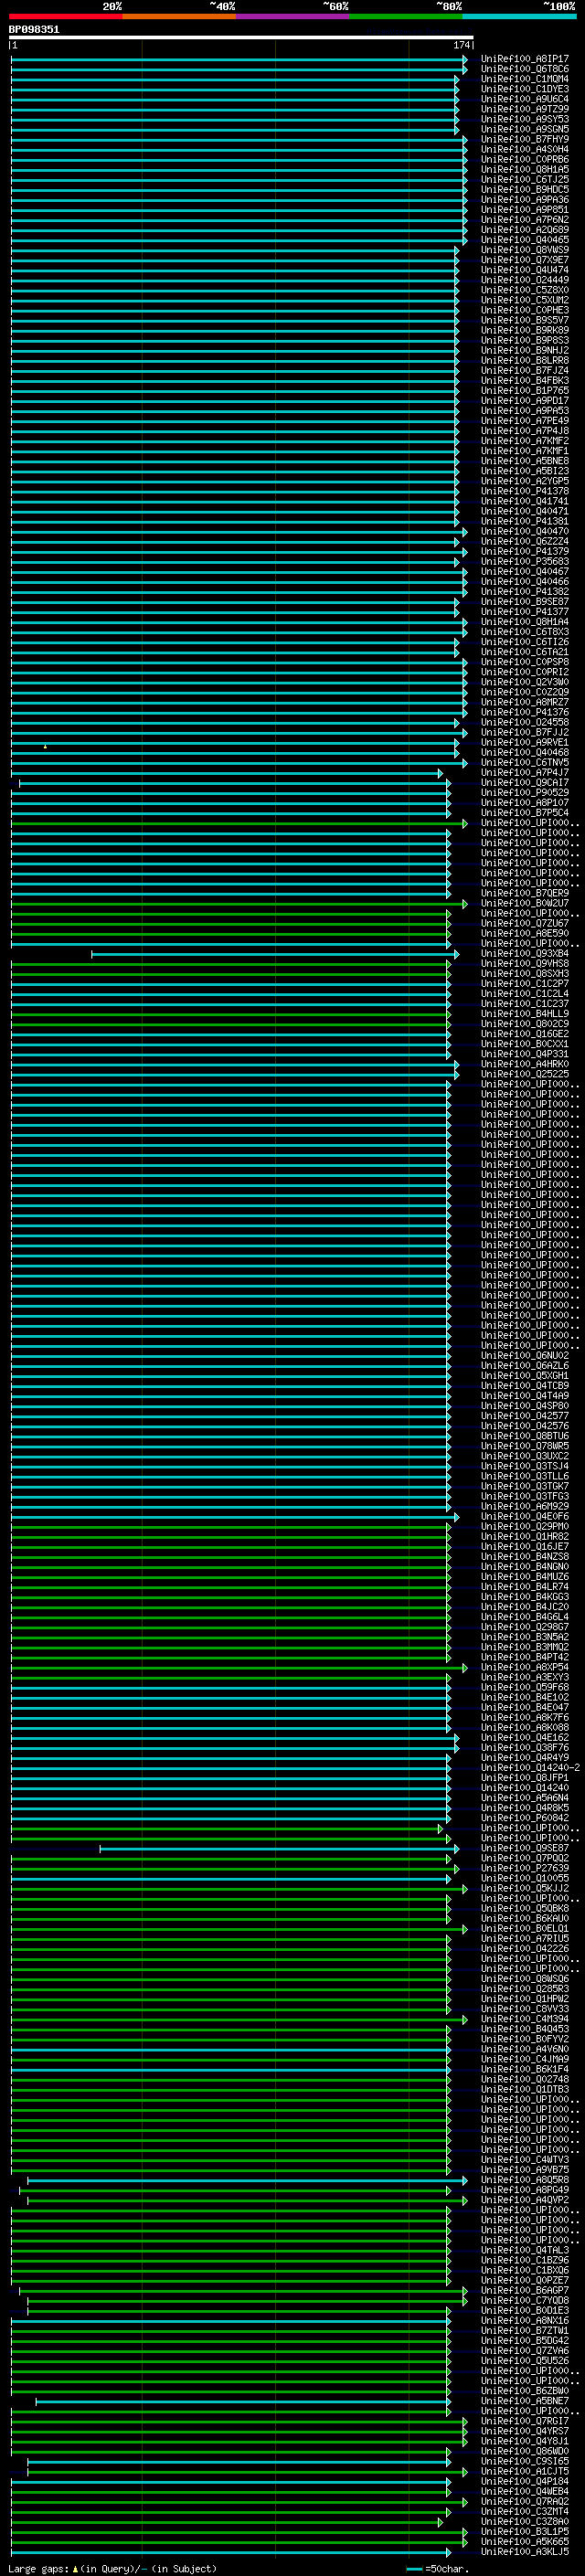Click the UniRef100_B3L1P5 entry
Screen dimensions: 585x2576
524,2531
